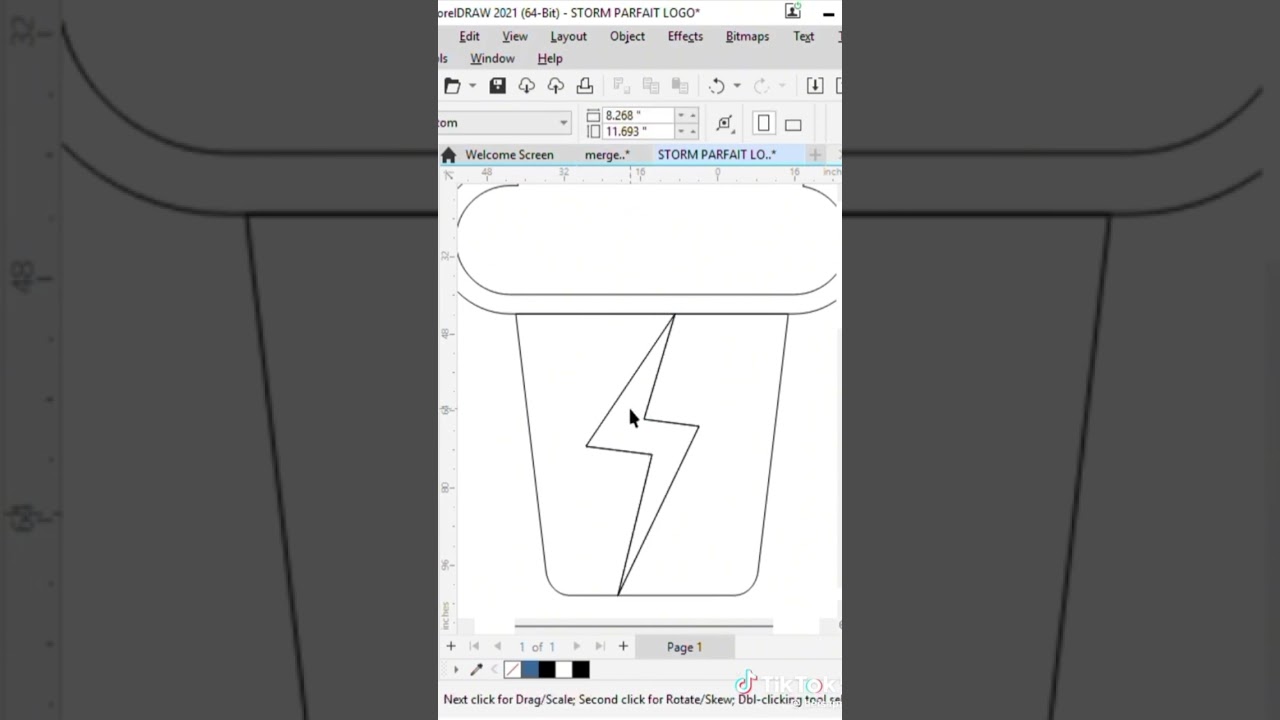Select the rounded lid shape on canvas
This screenshot has width=1280, height=720.
648,240
